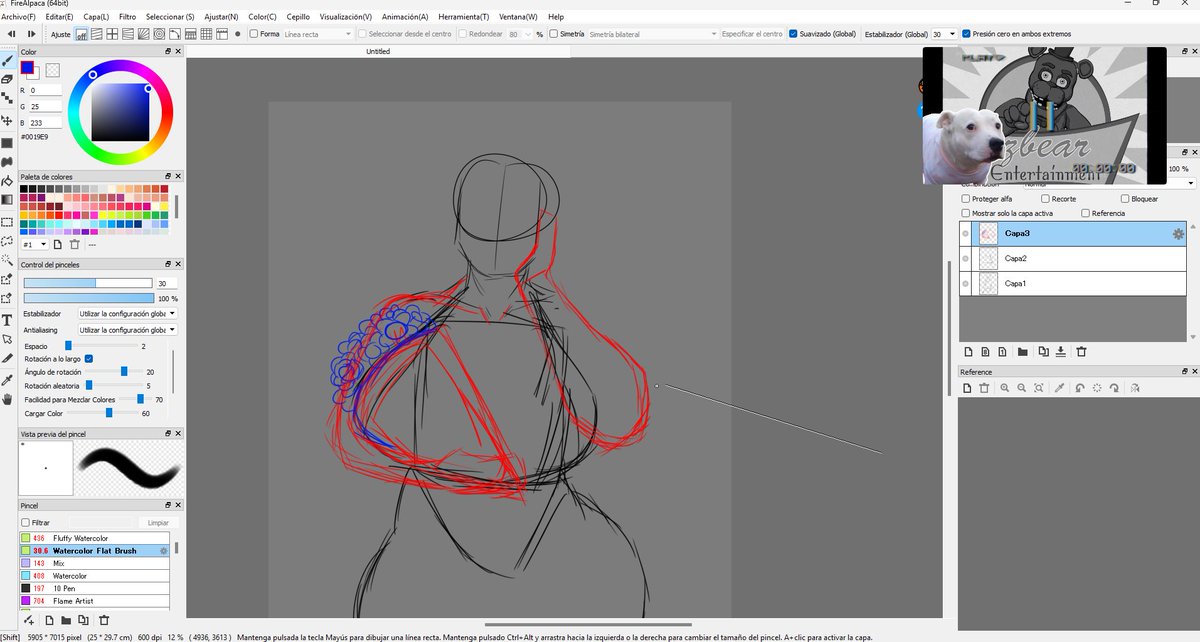Open Simetría bilateral dropdown
This screenshot has height=642, width=1200.
(x=652, y=34)
